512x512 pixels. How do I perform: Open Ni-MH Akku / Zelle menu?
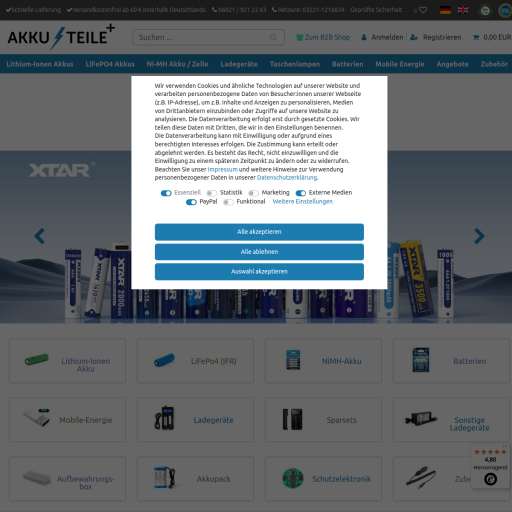177,64
